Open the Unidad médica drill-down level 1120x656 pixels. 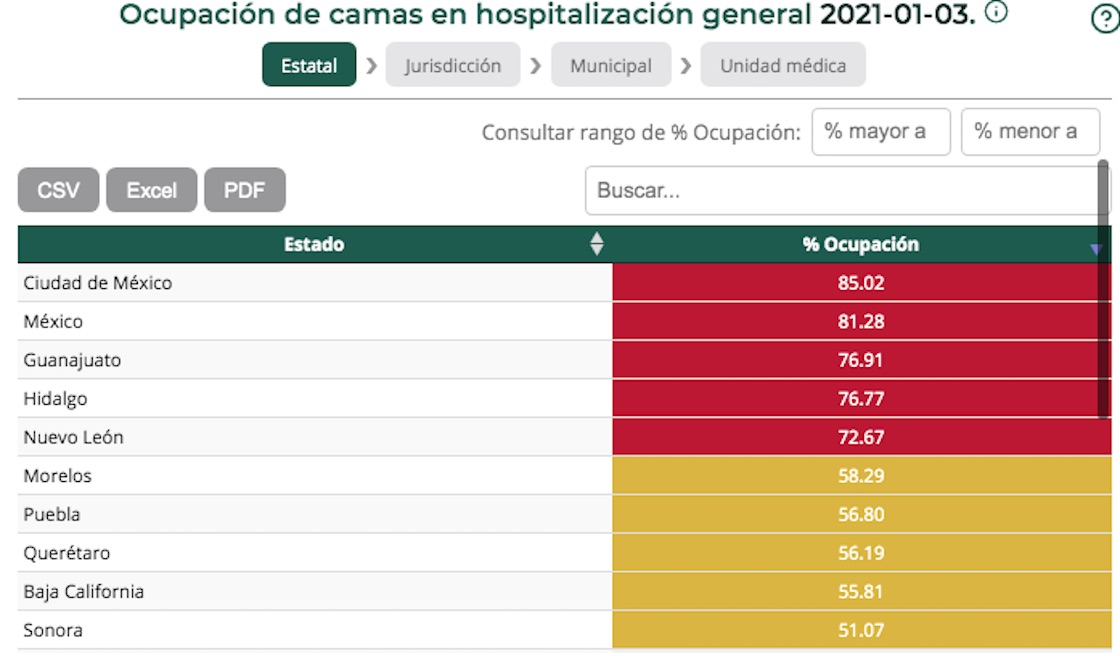point(783,67)
